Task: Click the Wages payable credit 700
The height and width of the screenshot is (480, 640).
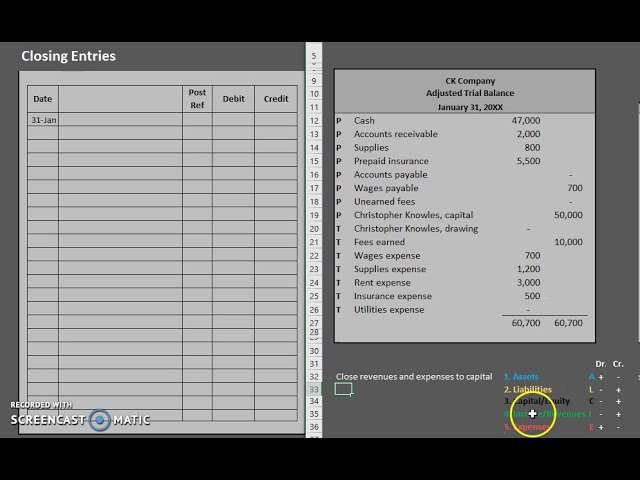Action: [x=575, y=188]
